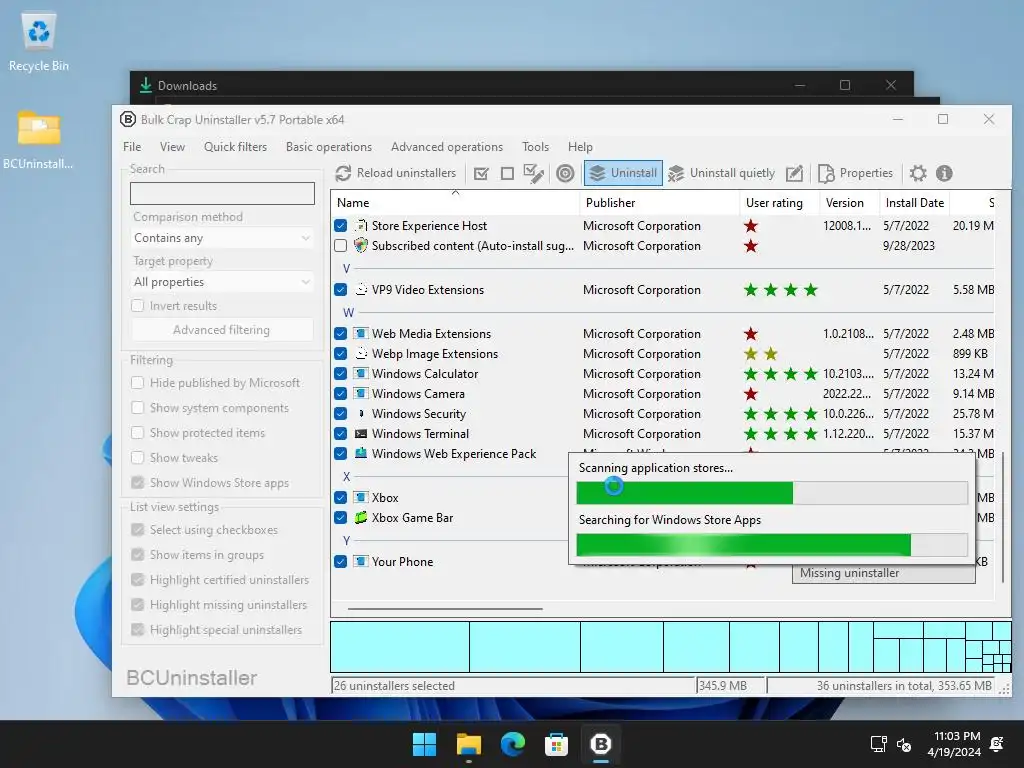This screenshot has height=768, width=1024.
Task: Click inside the Search text field
Action: tap(222, 193)
